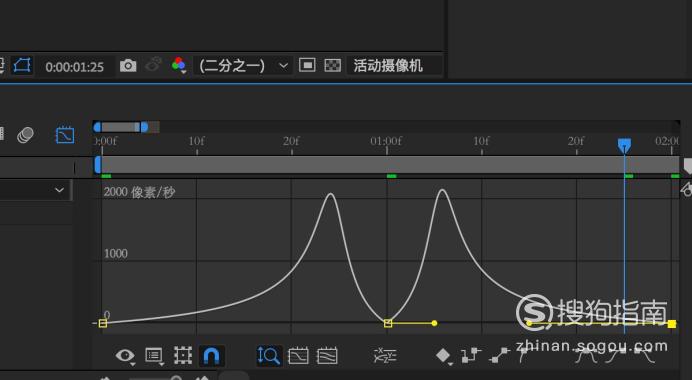Open the RGB channel color menu

(179, 65)
